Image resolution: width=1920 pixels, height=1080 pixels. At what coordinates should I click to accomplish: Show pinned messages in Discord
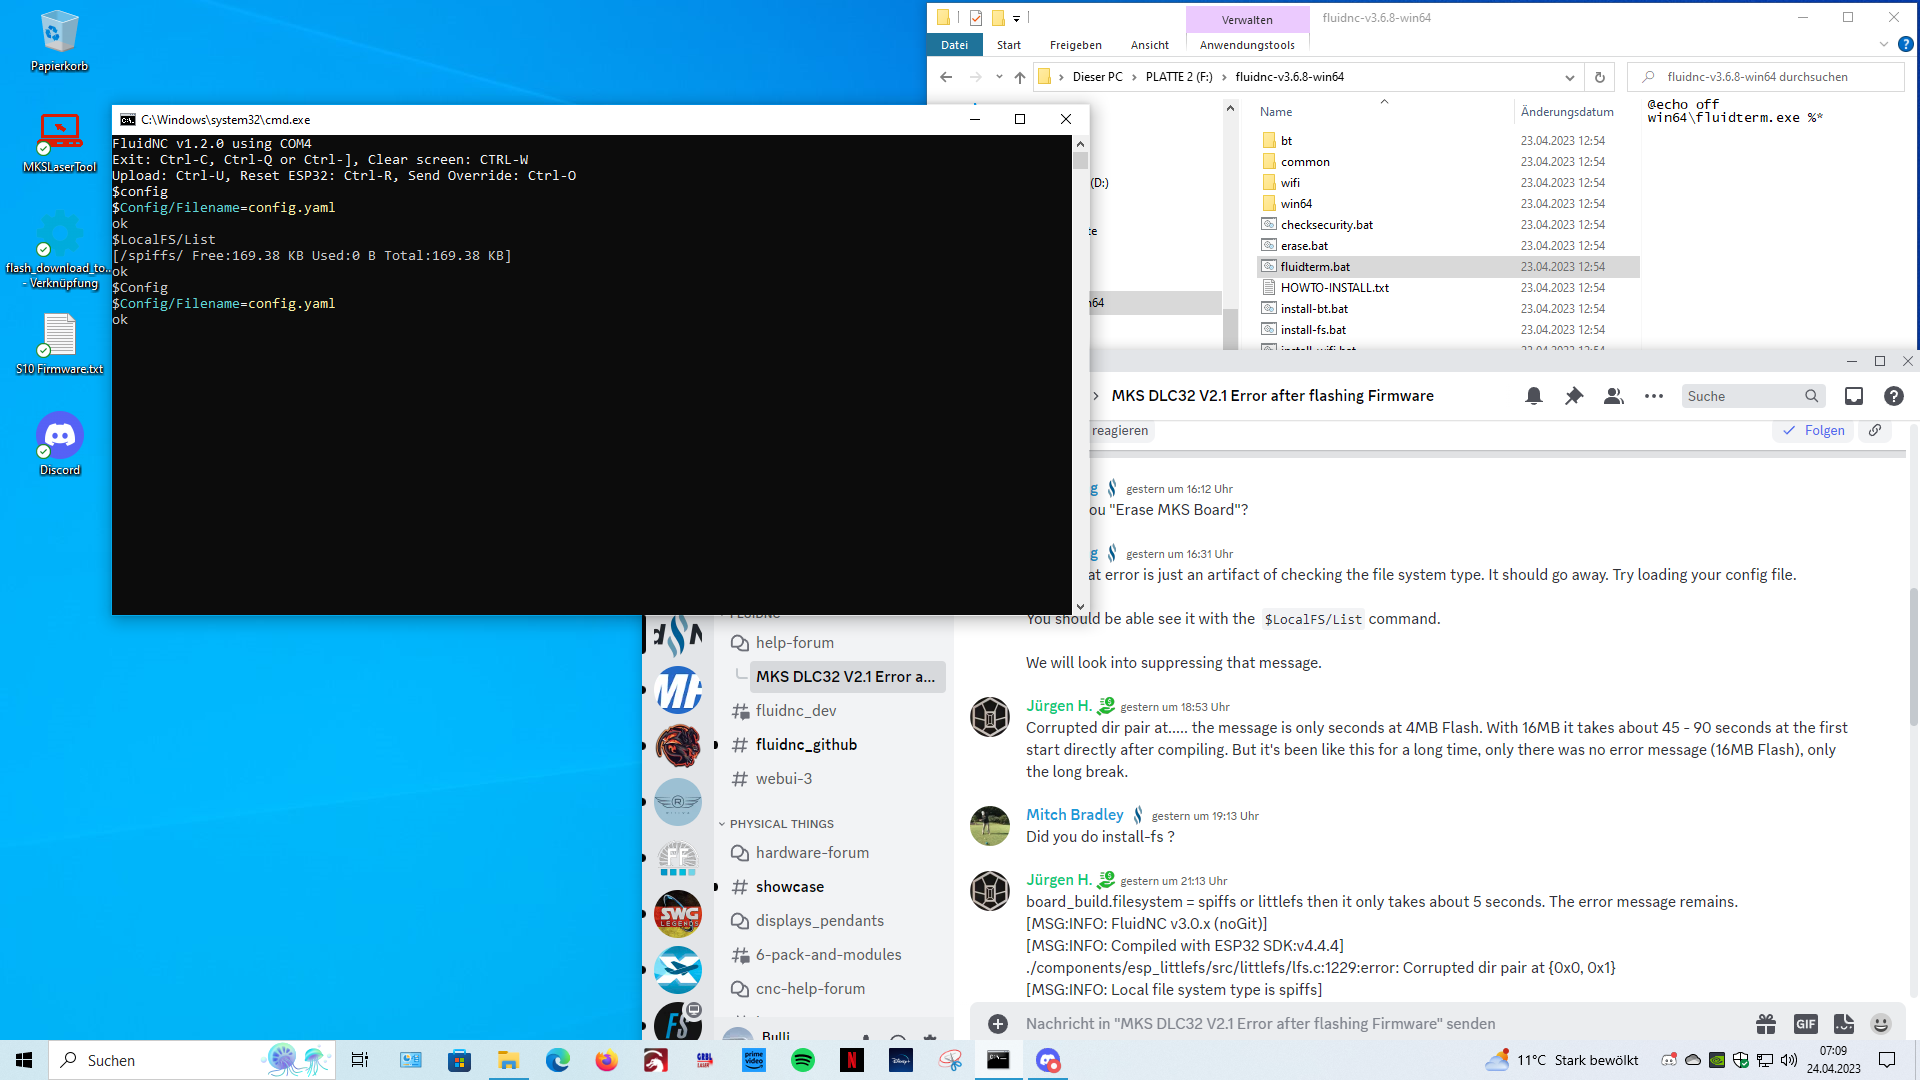[x=1573, y=396]
